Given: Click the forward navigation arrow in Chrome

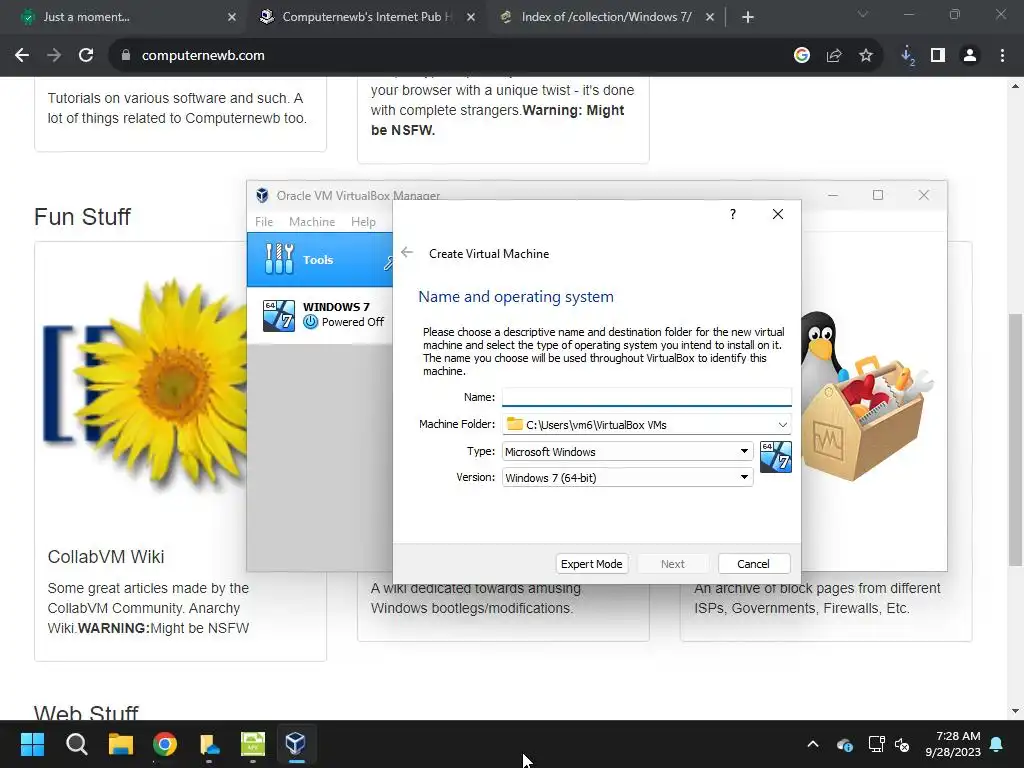Looking at the screenshot, I should 54,56.
